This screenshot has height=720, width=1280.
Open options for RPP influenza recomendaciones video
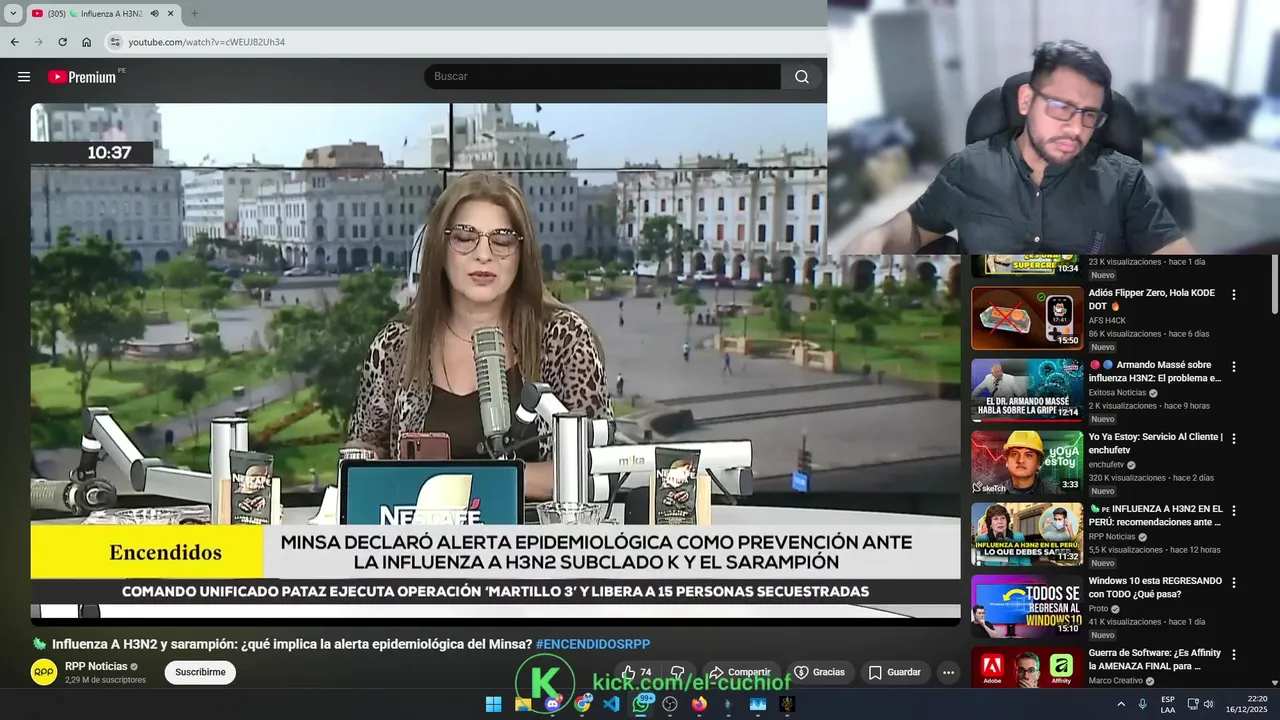coord(1234,510)
